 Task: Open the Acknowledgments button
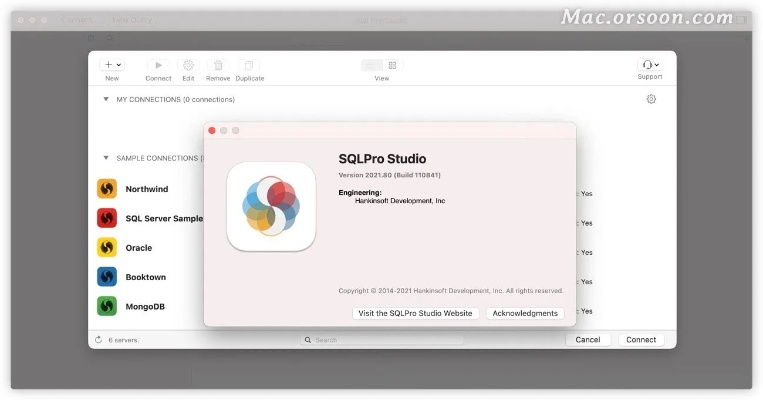point(525,313)
